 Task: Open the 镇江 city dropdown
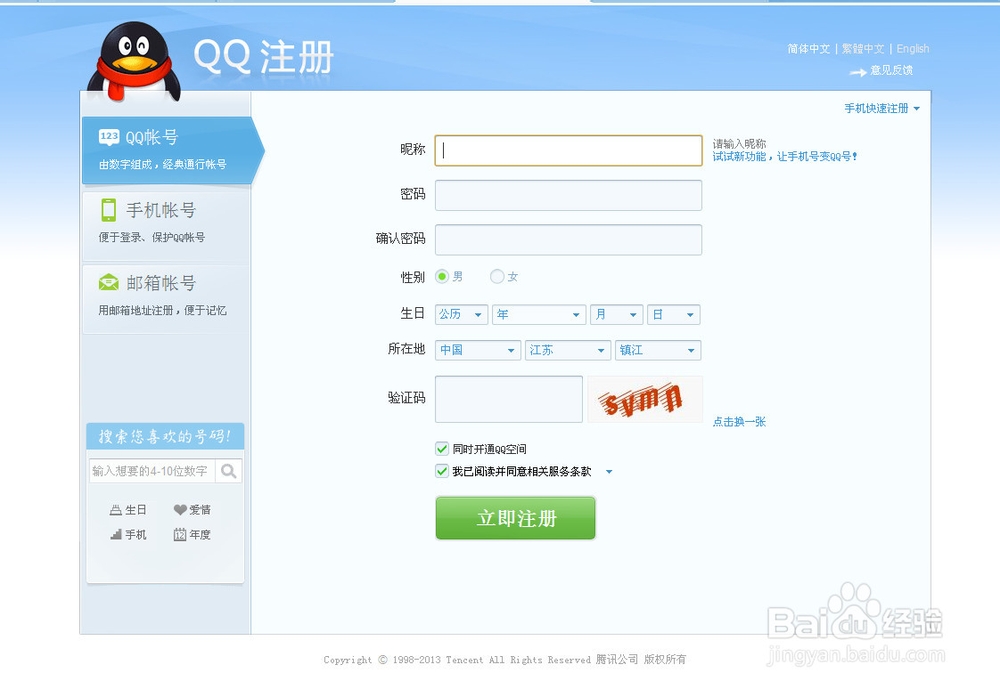(658, 350)
